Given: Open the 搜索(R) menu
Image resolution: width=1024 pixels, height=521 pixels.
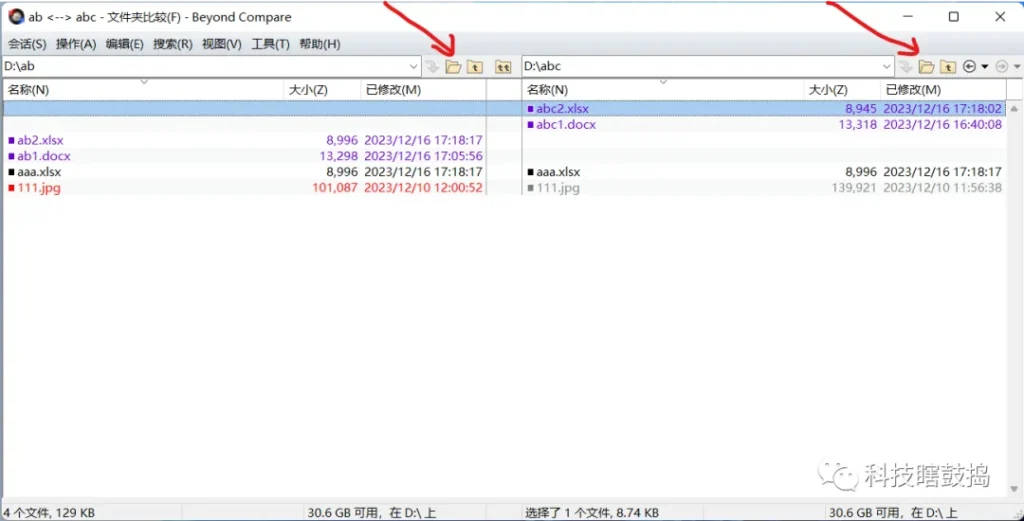Looking at the screenshot, I should point(173,44).
